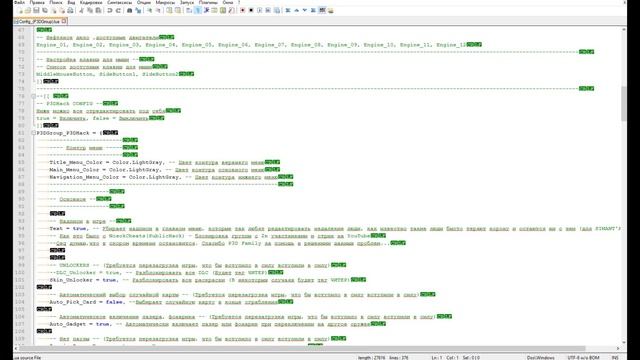Screen dimensions: 640x360
Task: Copy selection using toolbar icon
Action: (x=90, y=10)
